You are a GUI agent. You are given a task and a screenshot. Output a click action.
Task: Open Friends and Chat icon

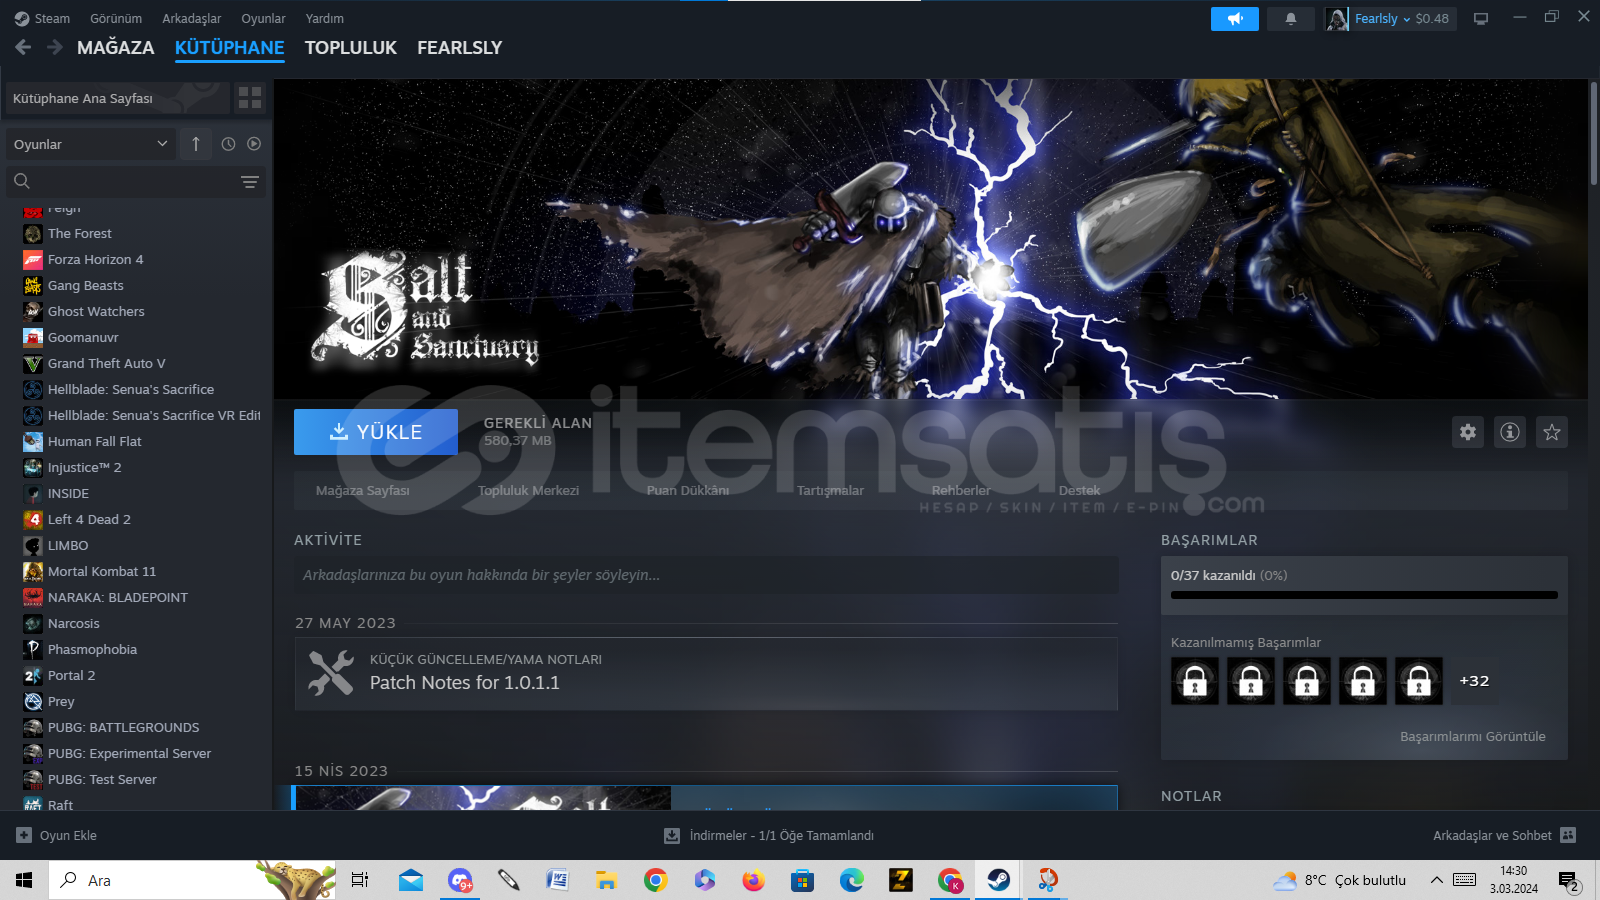1568,835
